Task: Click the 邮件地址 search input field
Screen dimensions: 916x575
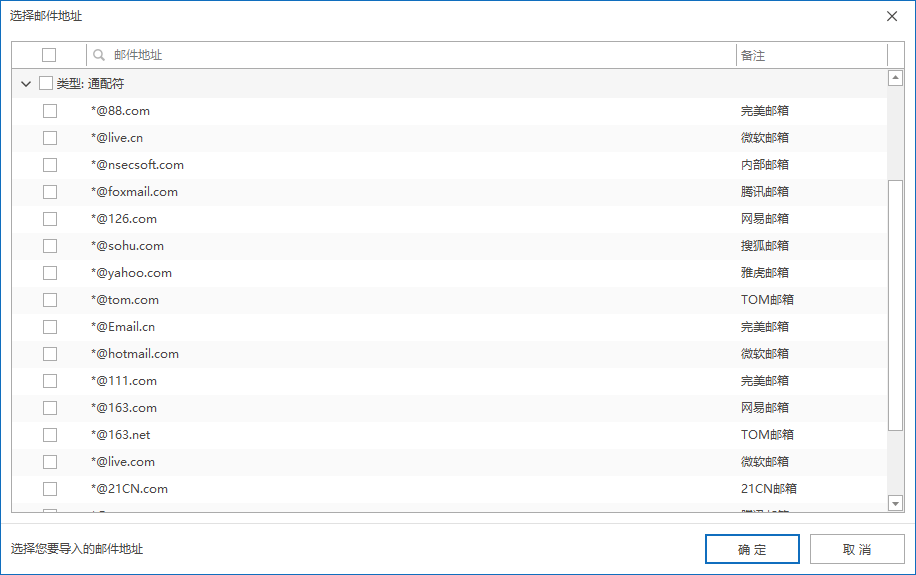Action: click(x=411, y=55)
